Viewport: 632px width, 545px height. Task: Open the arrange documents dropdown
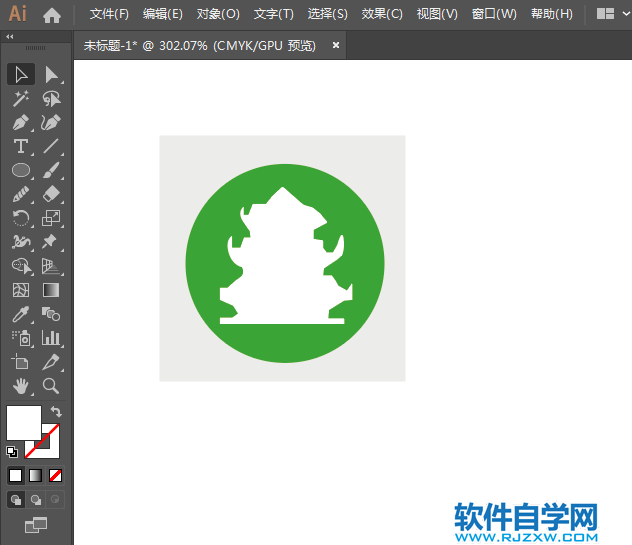(606, 14)
